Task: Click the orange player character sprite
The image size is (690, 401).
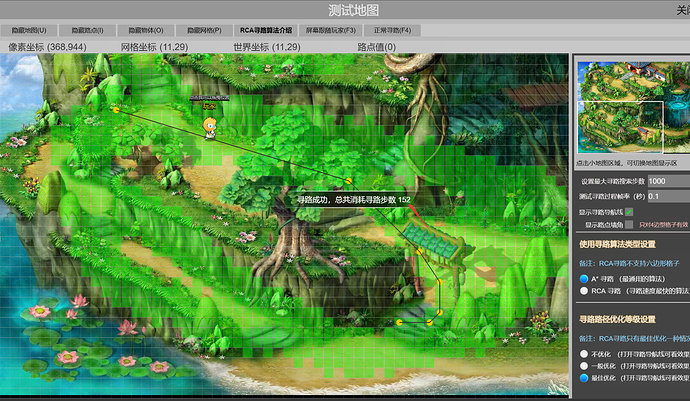Action: (210, 128)
